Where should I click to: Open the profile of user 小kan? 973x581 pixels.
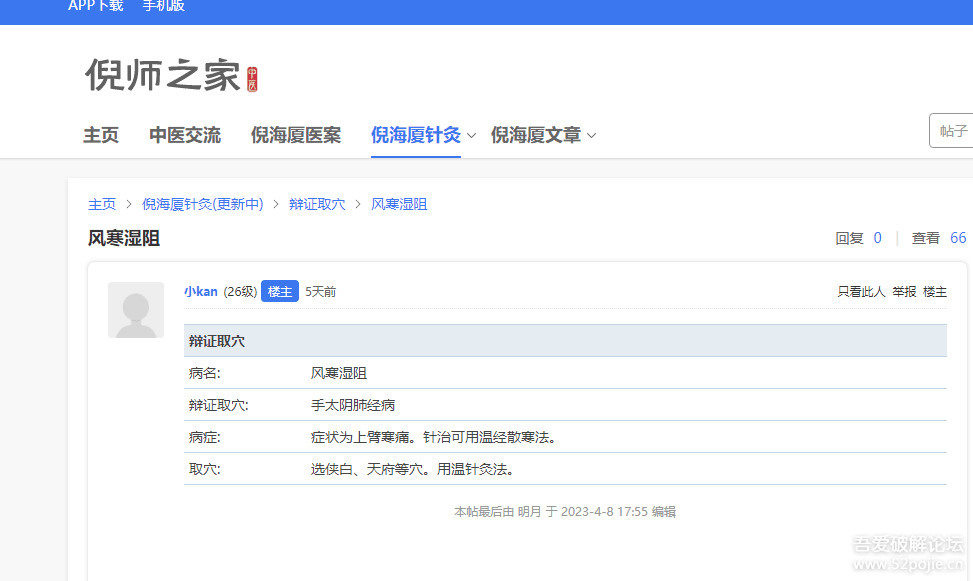coord(200,292)
